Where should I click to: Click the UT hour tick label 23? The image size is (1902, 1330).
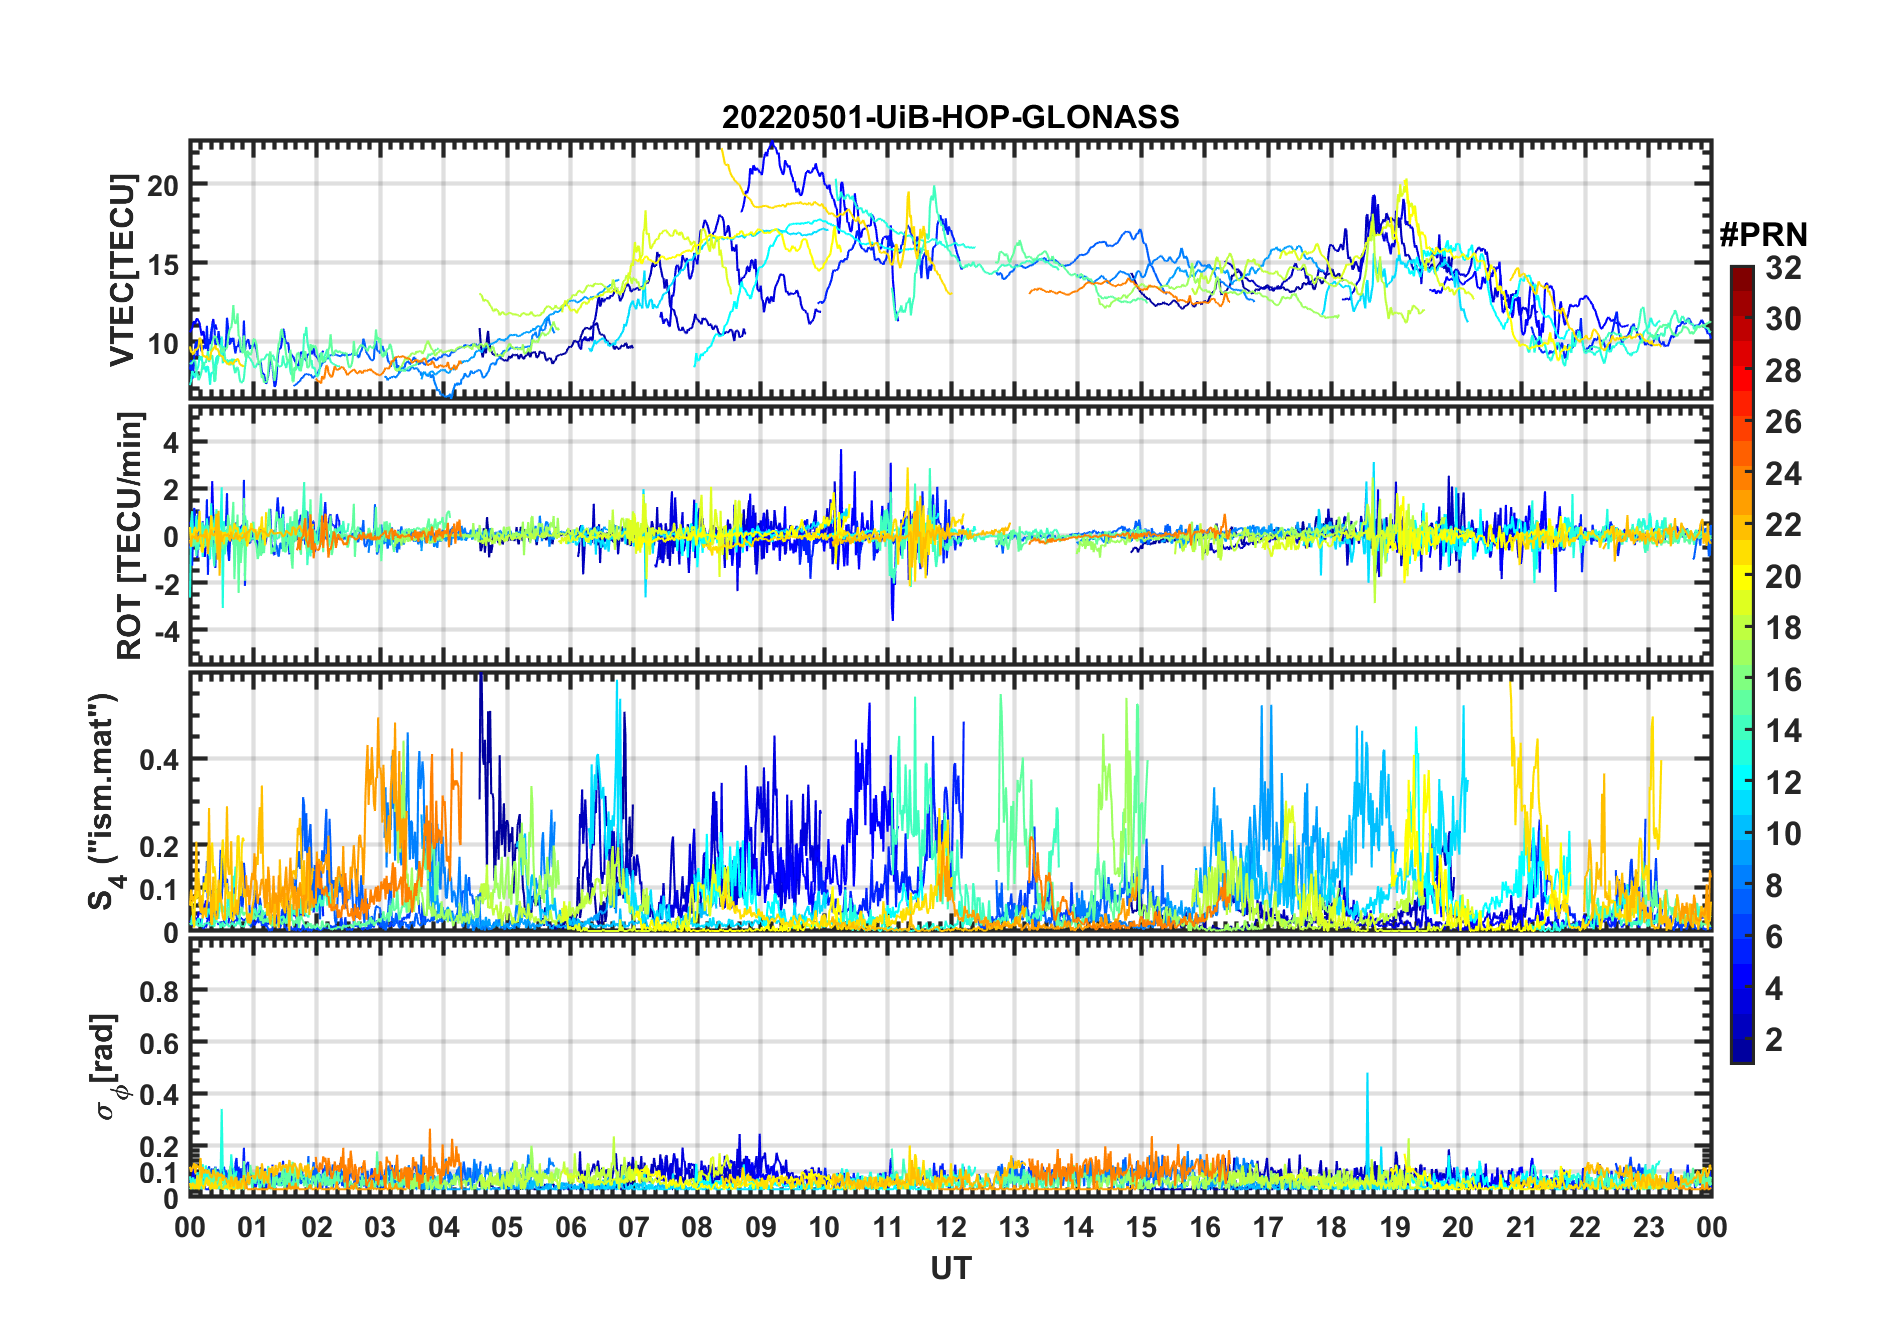click(x=1648, y=1227)
